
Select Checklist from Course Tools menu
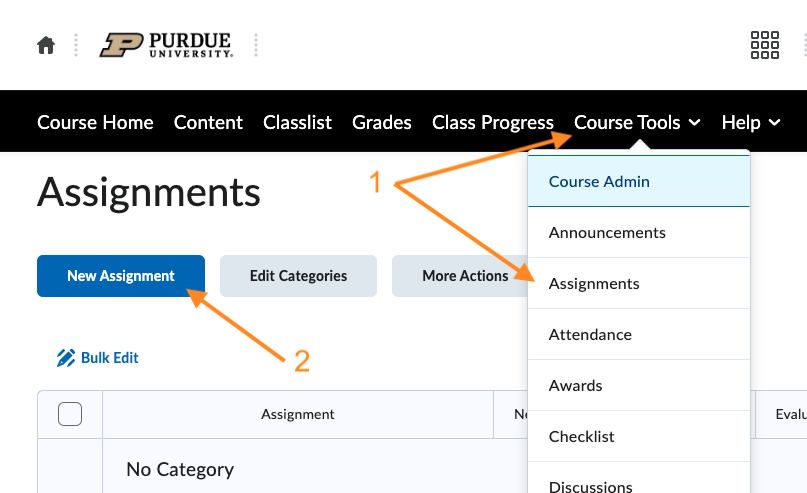point(582,437)
